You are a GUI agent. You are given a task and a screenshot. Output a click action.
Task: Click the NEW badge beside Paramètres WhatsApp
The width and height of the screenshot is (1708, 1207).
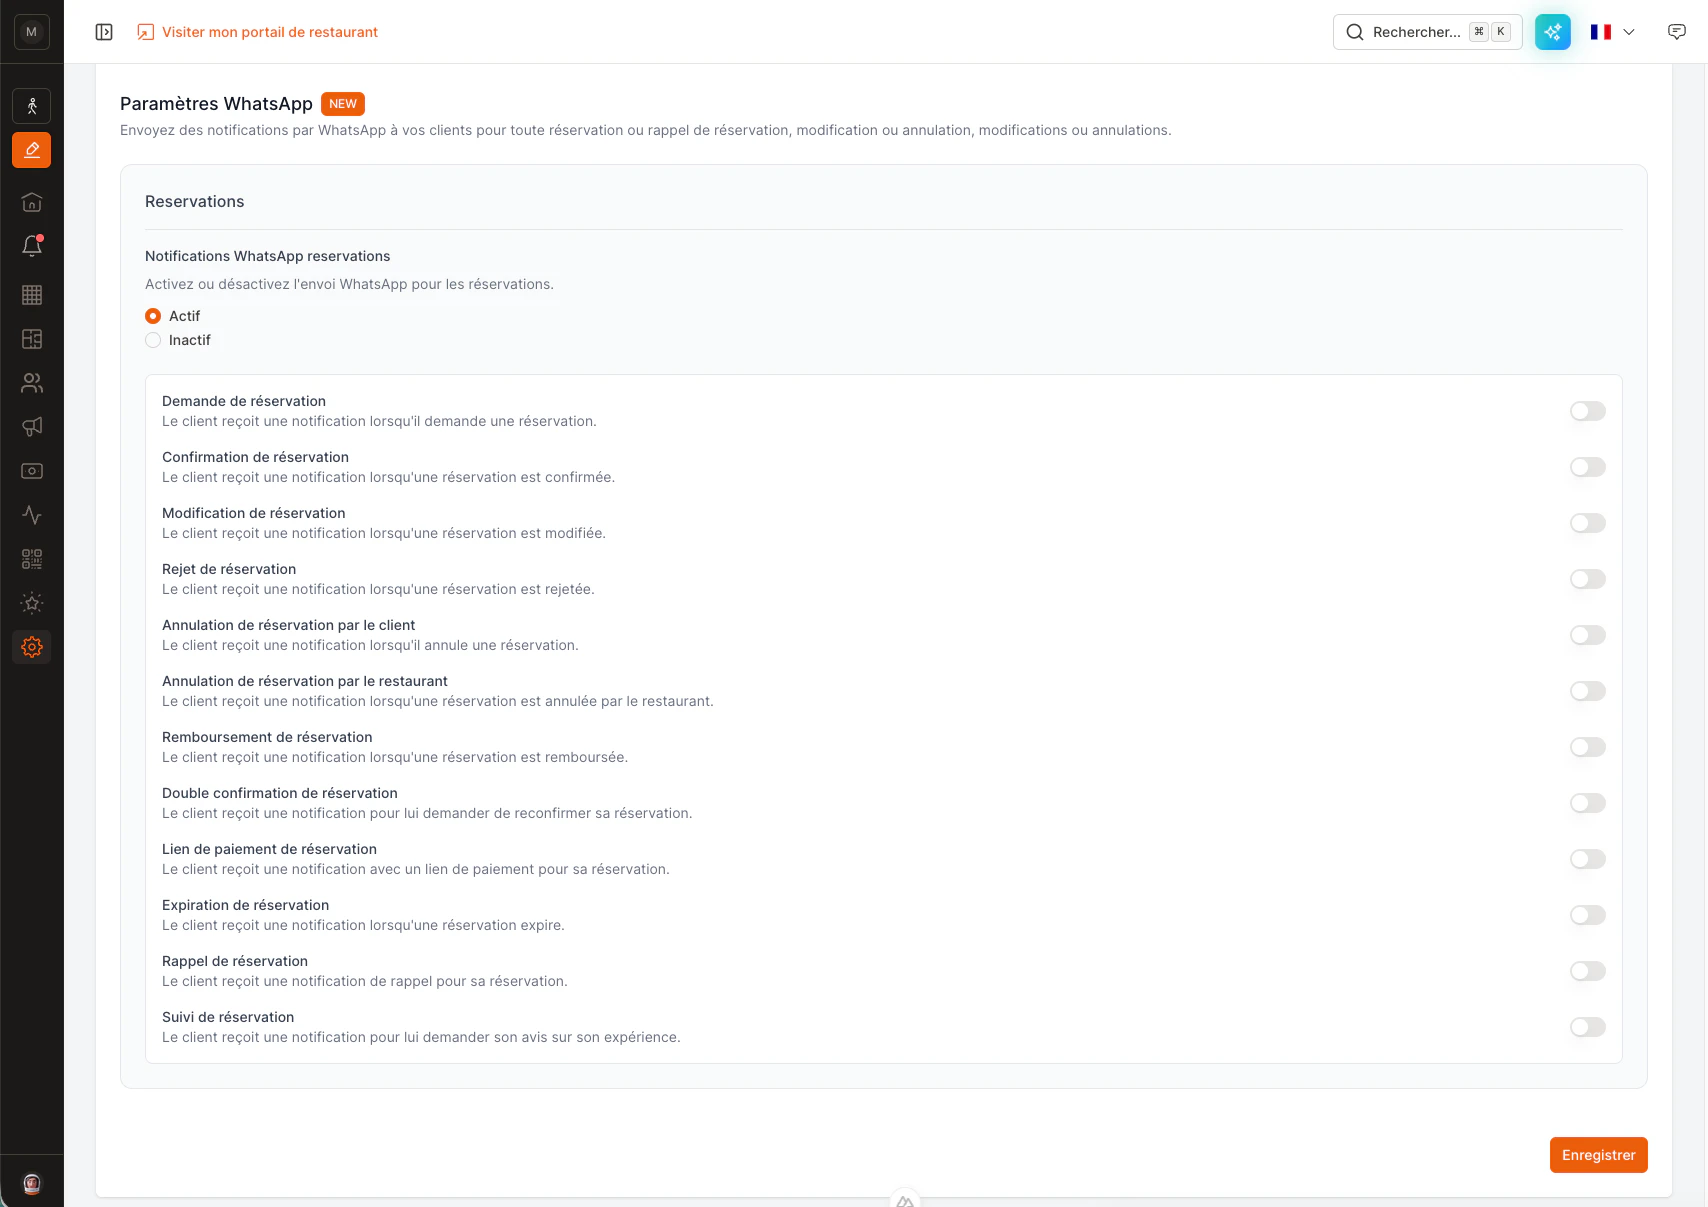(x=343, y=104)
